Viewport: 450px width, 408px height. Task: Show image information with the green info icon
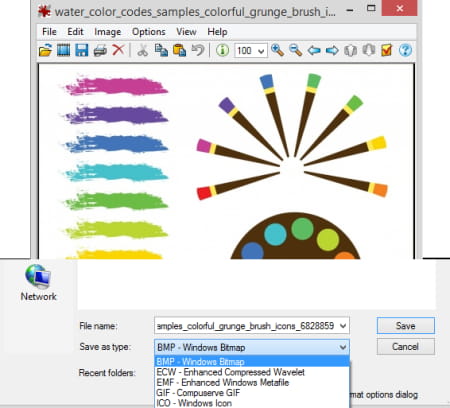222,51
